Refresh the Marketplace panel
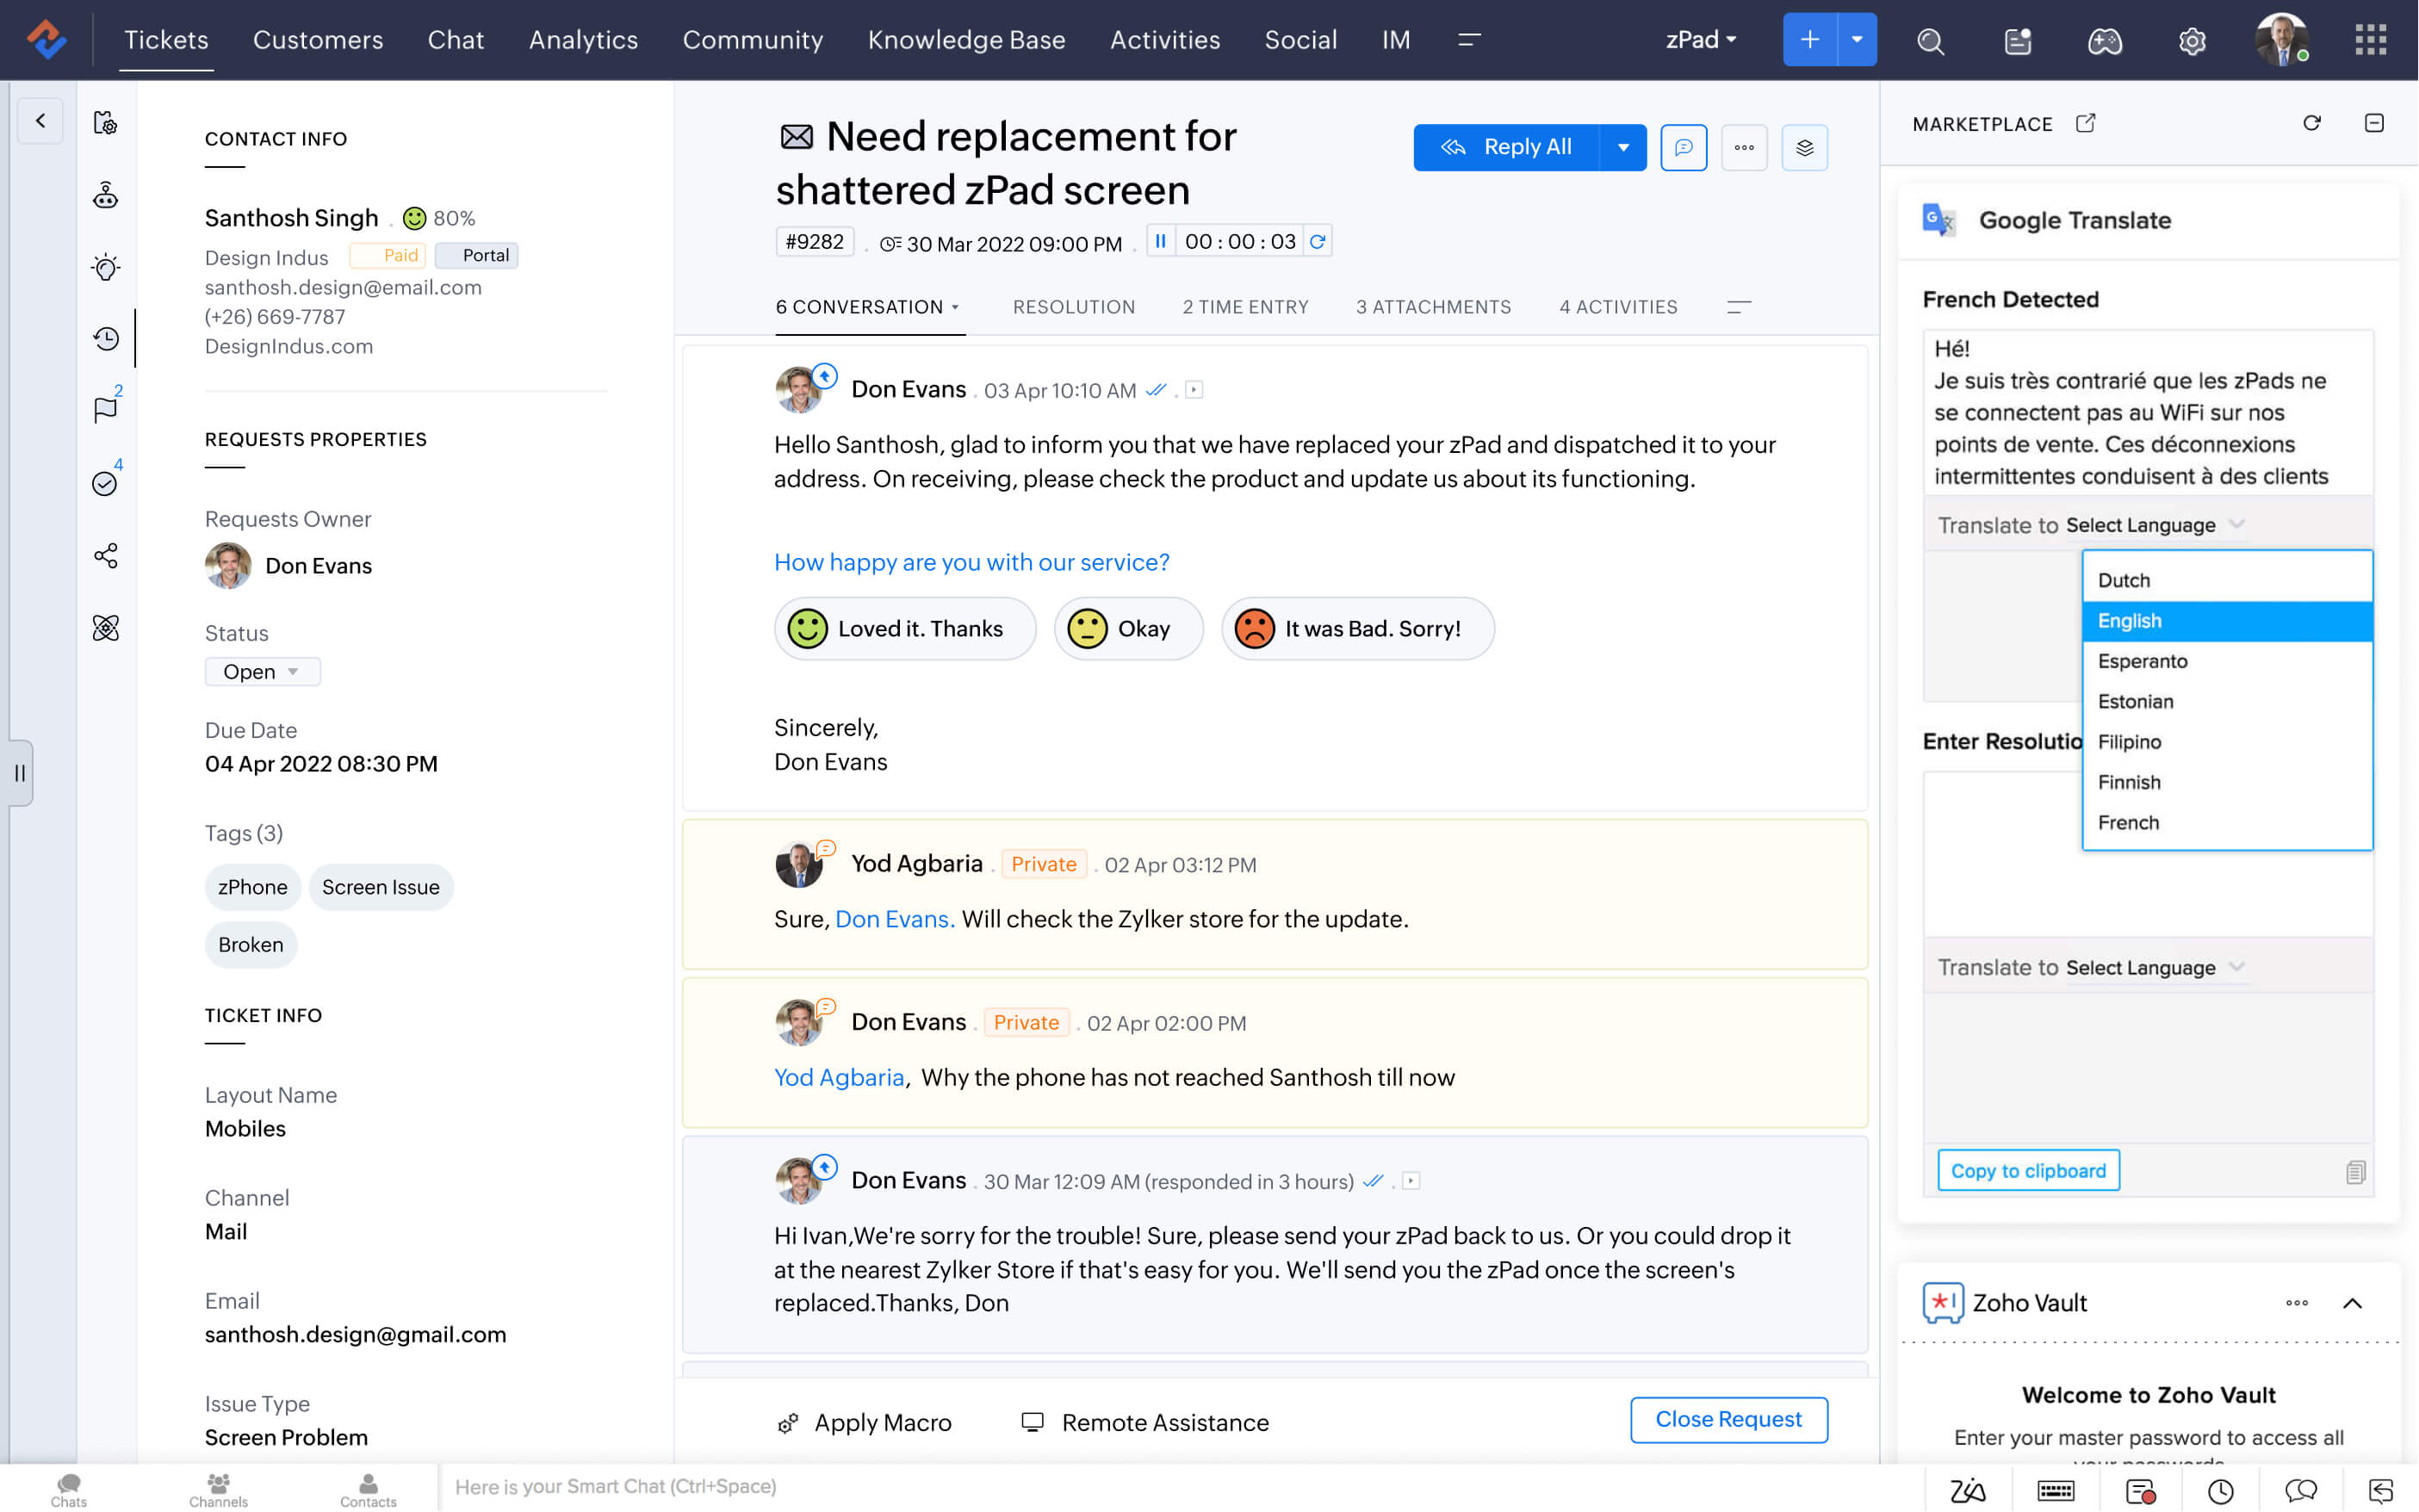The image size is (2419, 1512). coord(2311,123)
